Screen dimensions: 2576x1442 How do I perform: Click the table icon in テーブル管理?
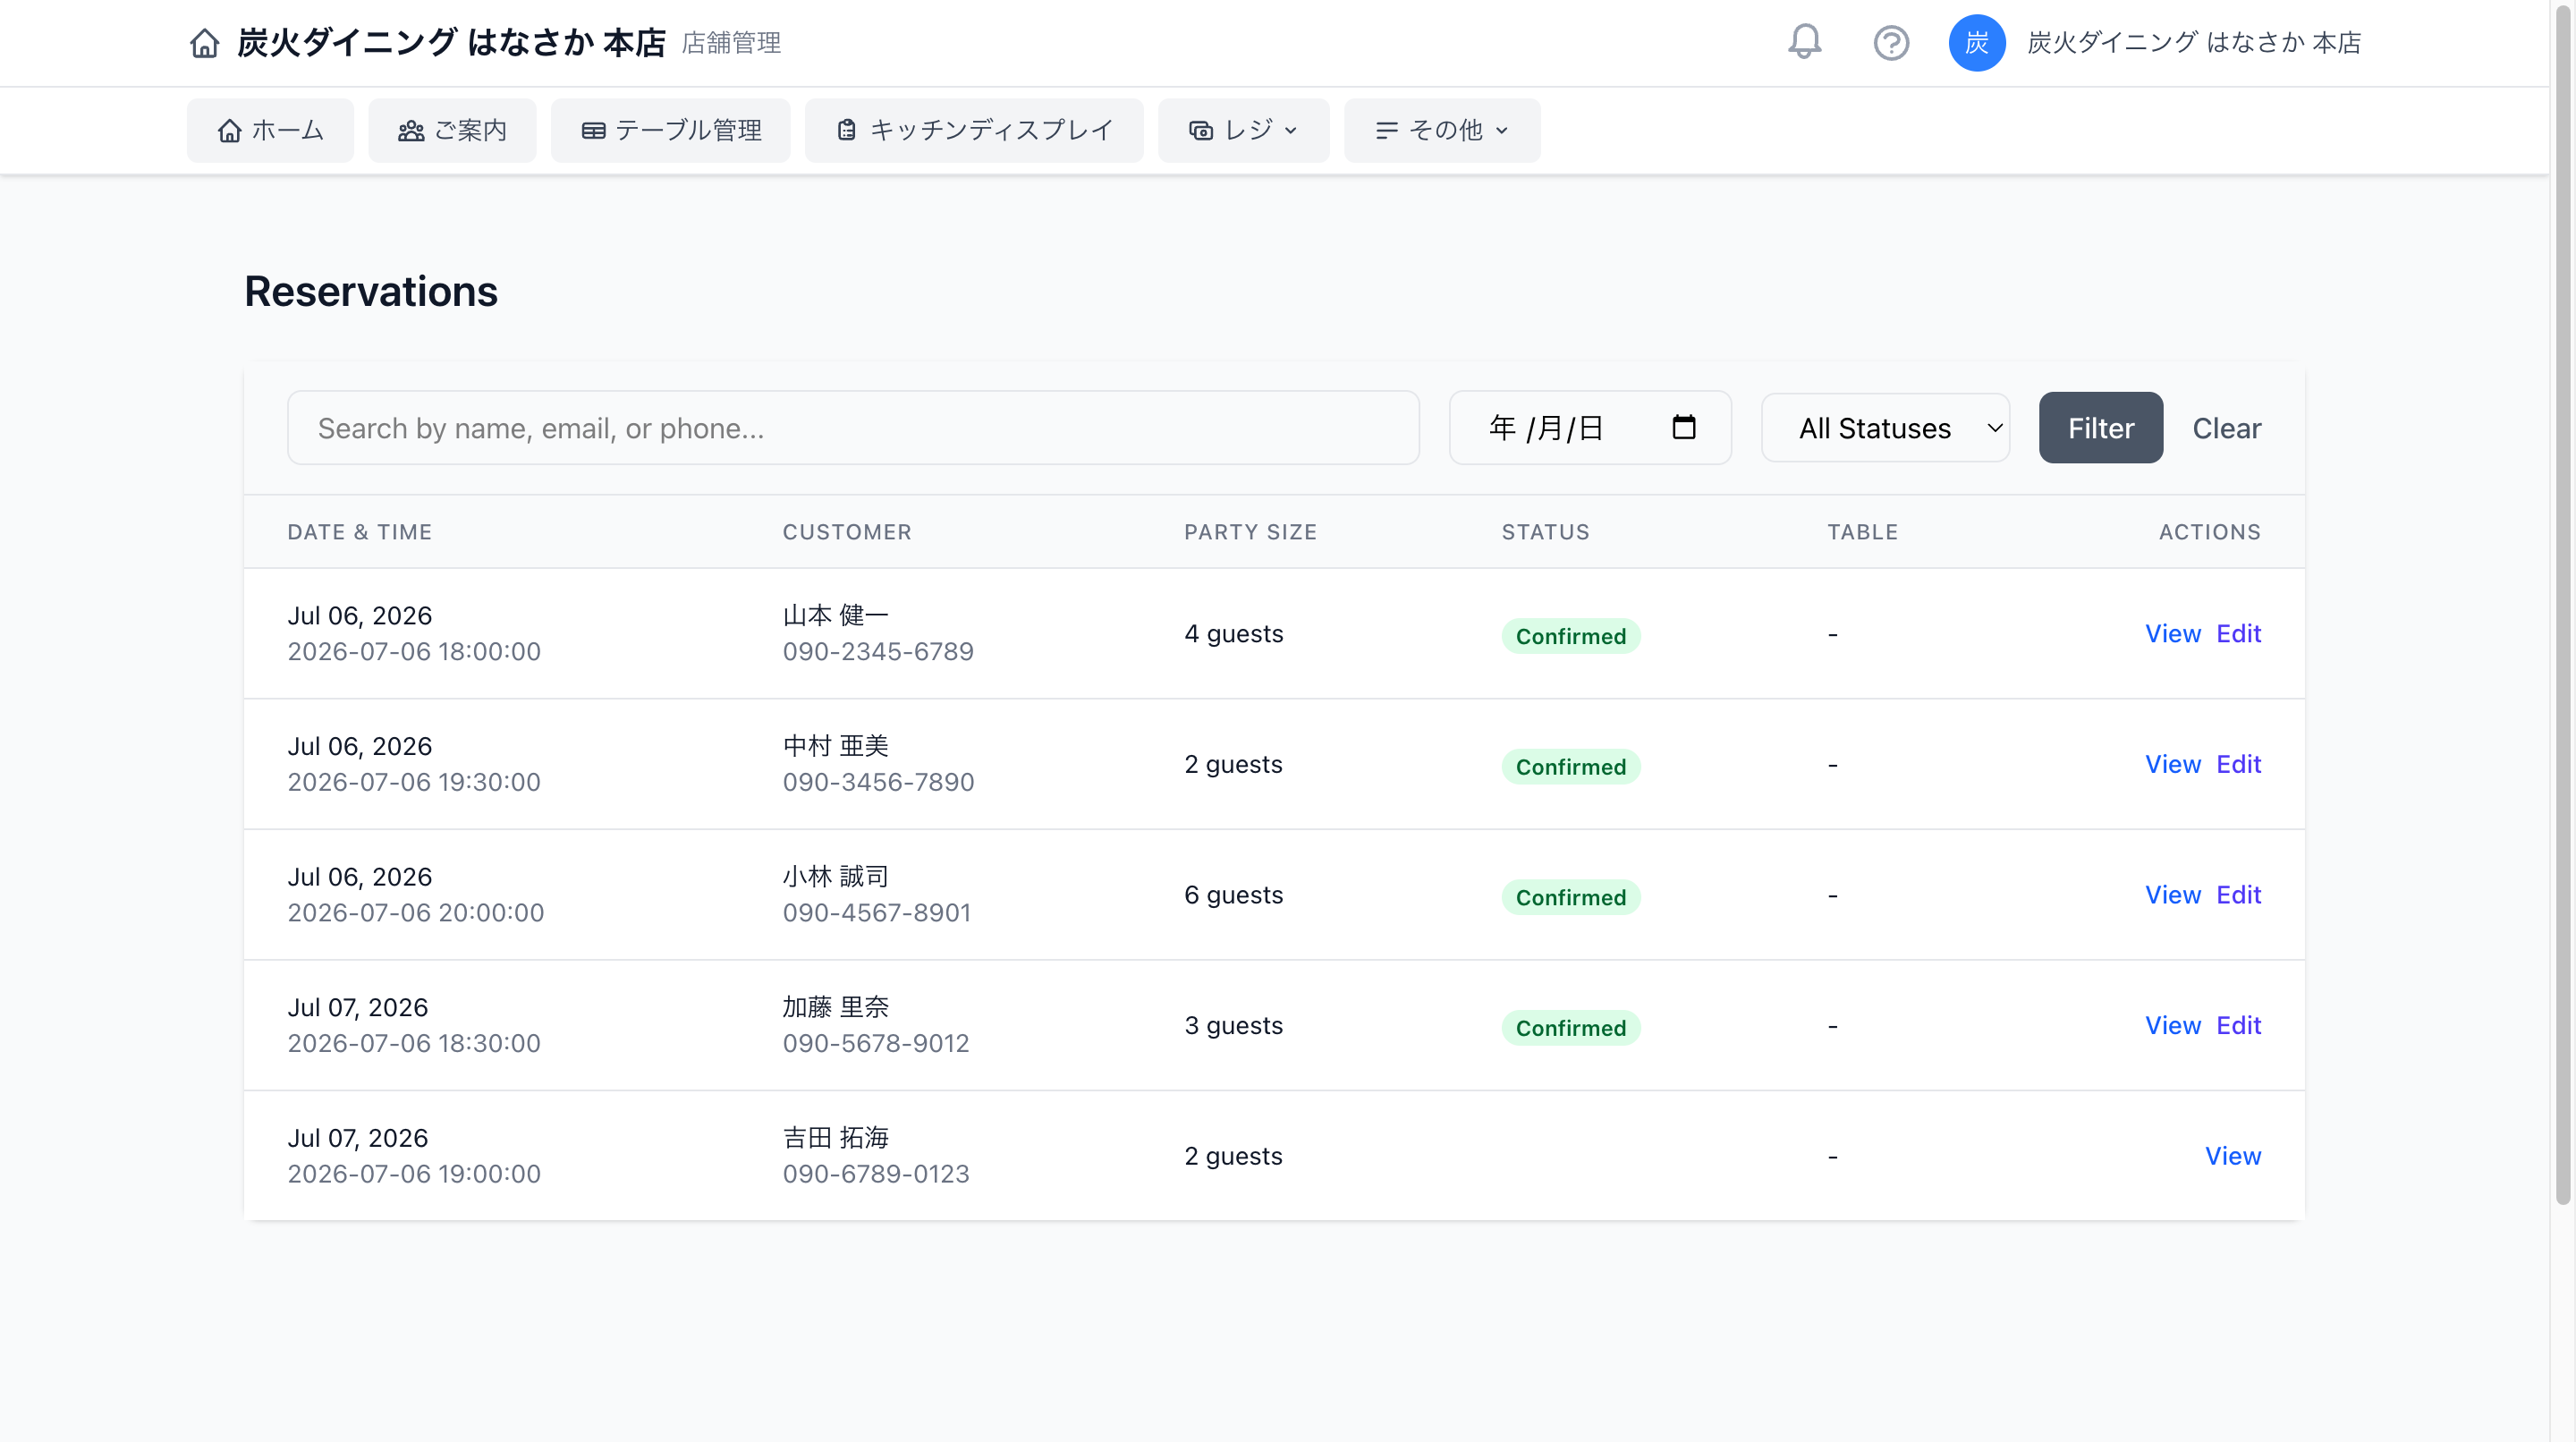click(593, 131)
